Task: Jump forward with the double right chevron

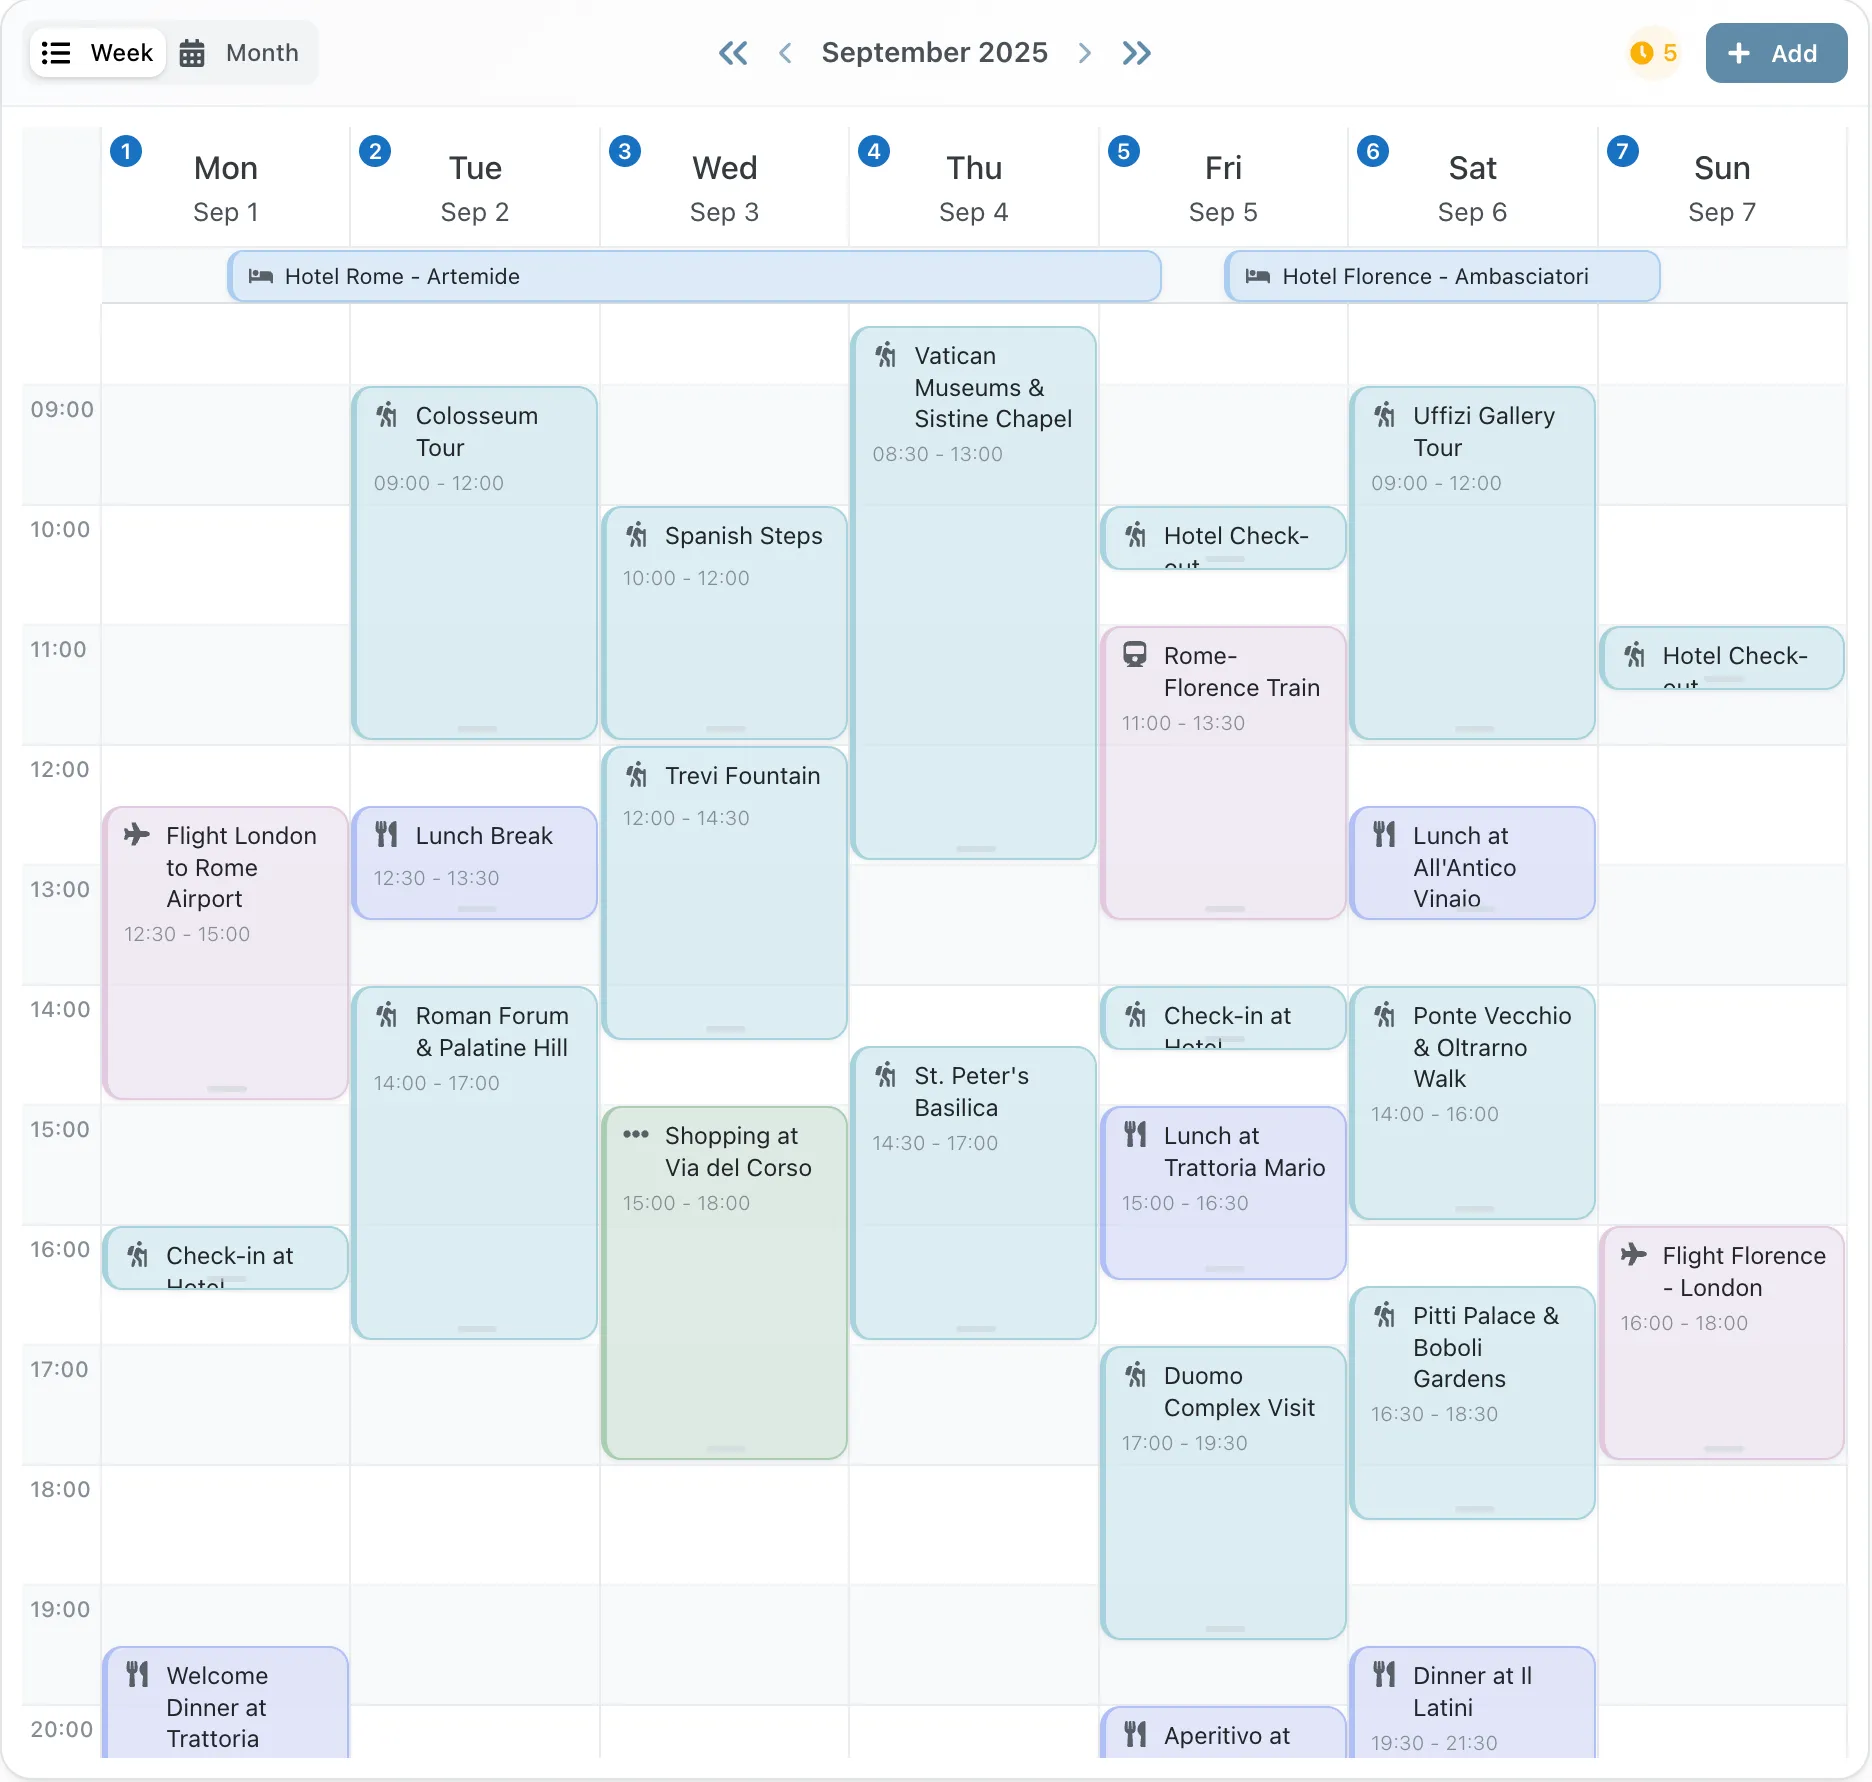Action: (1137, 53)
